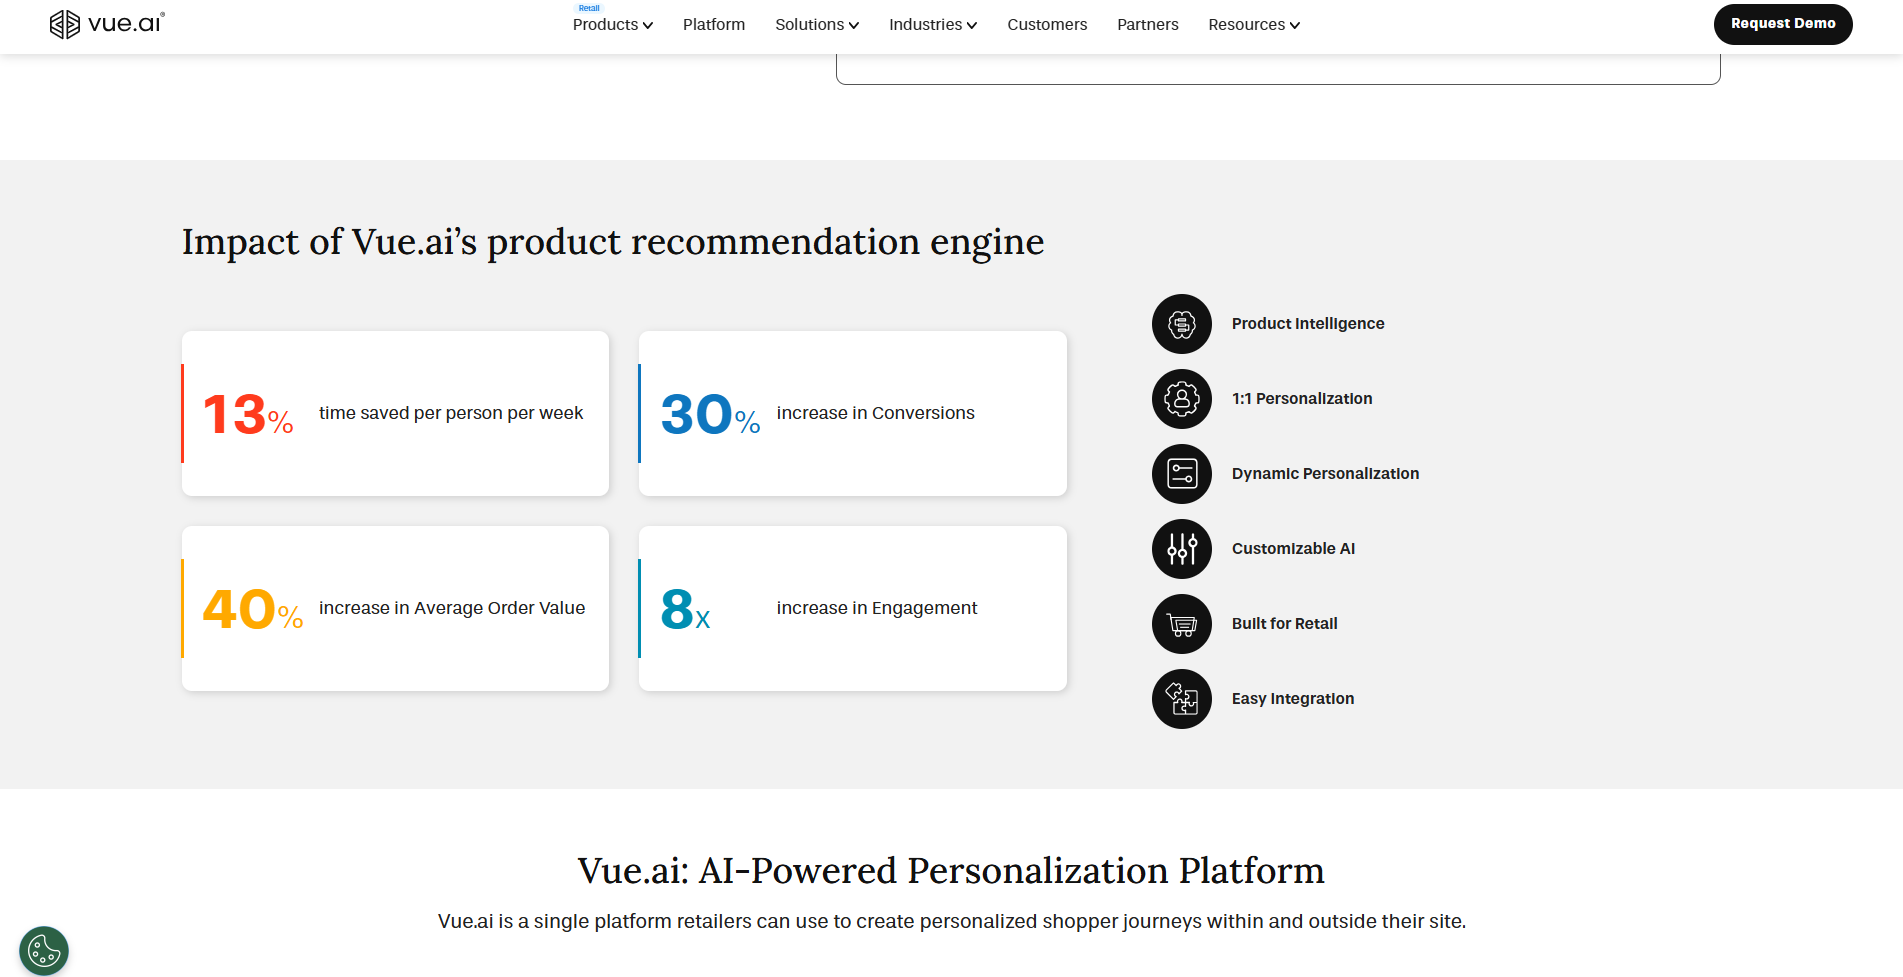1903x977 pixels.
Task: Click the Customizable AI sliders icon
Action: [x=1181, y=549]
